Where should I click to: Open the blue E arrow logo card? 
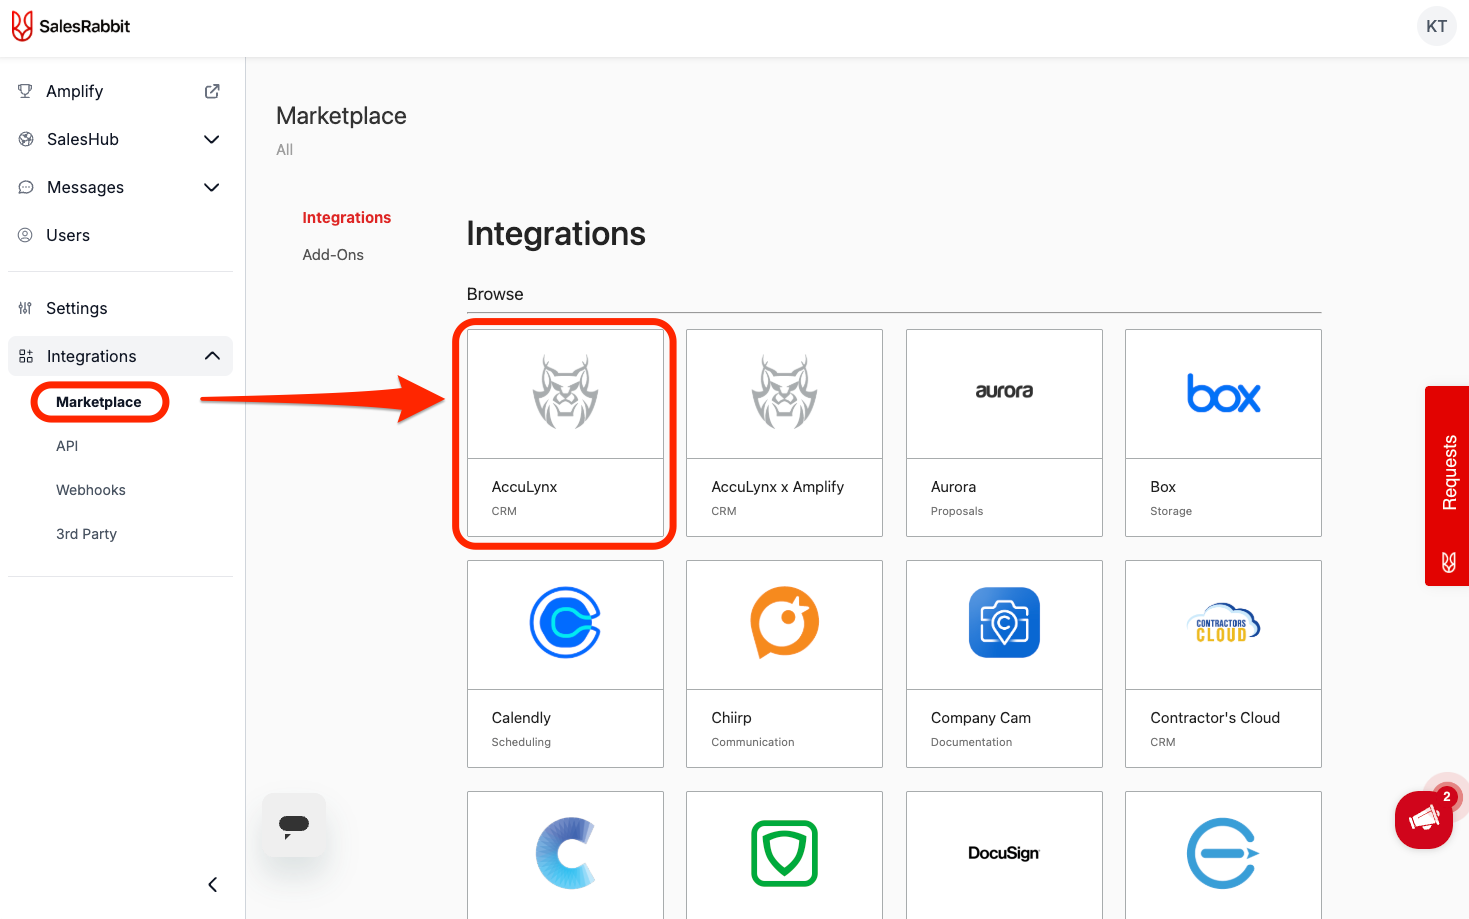tap(1223, 855)
